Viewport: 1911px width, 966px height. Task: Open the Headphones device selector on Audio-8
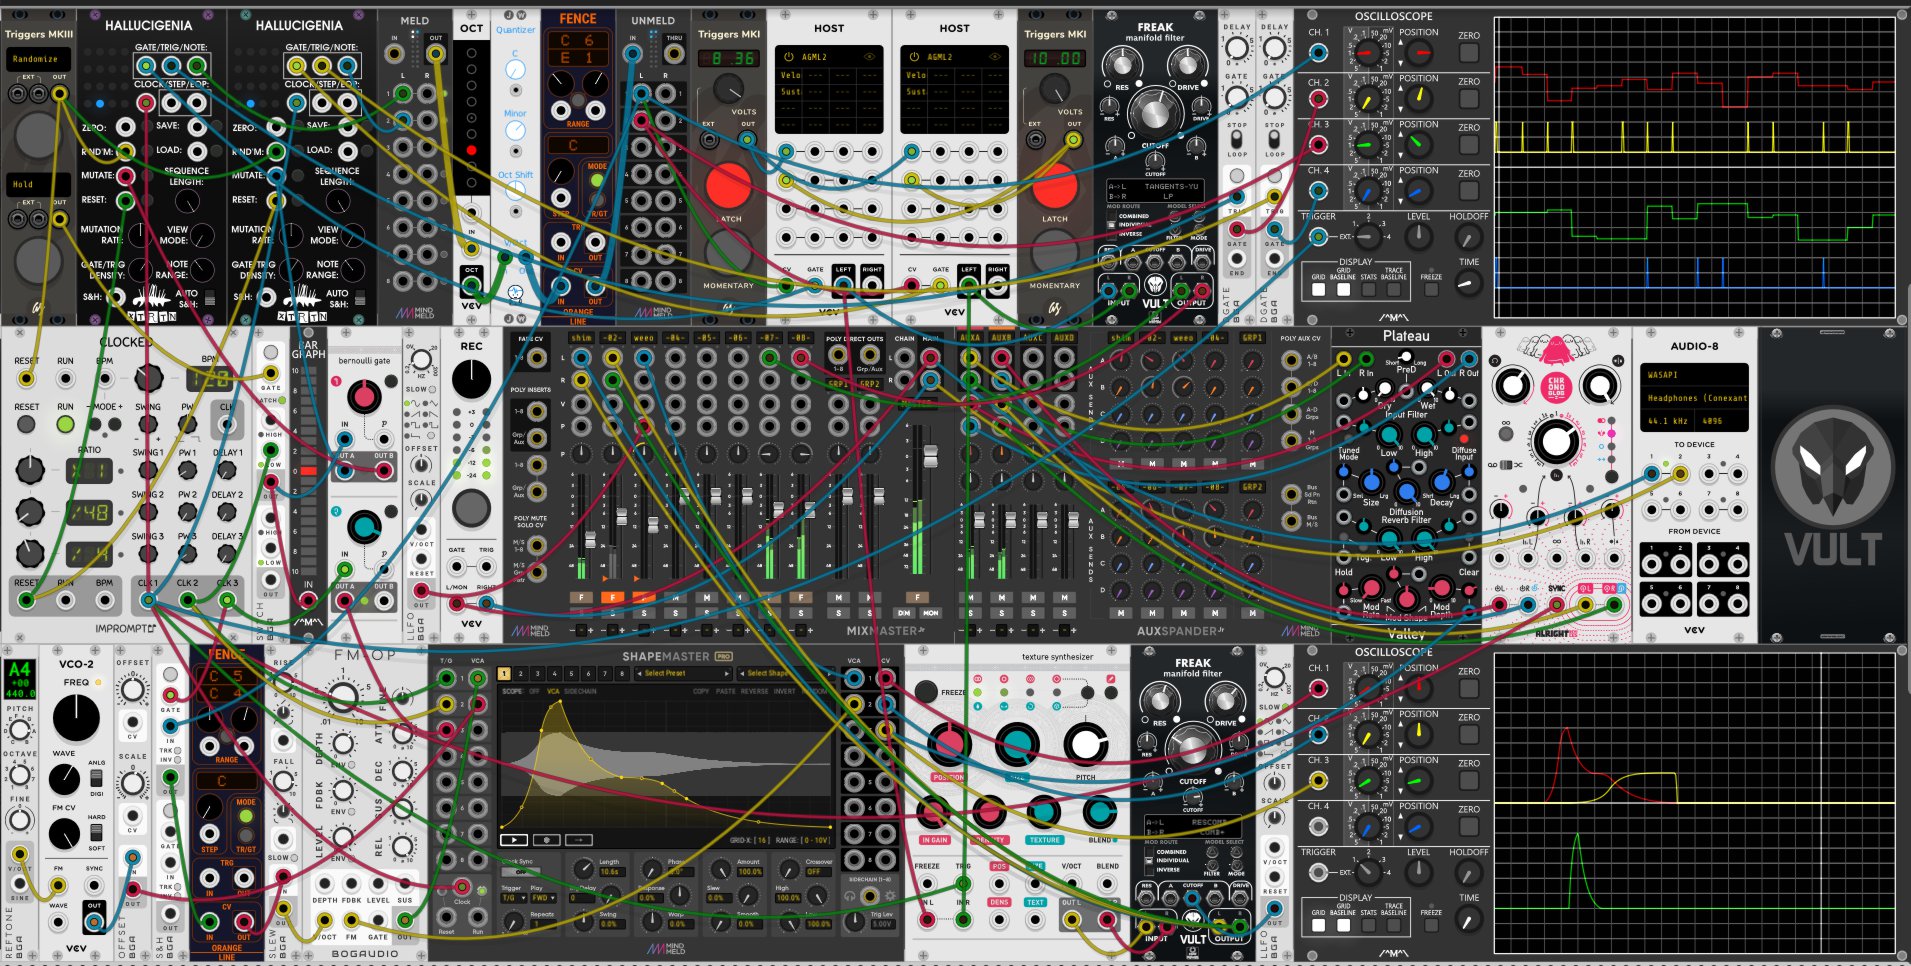pyautogui.click(x=1696, y=398)
